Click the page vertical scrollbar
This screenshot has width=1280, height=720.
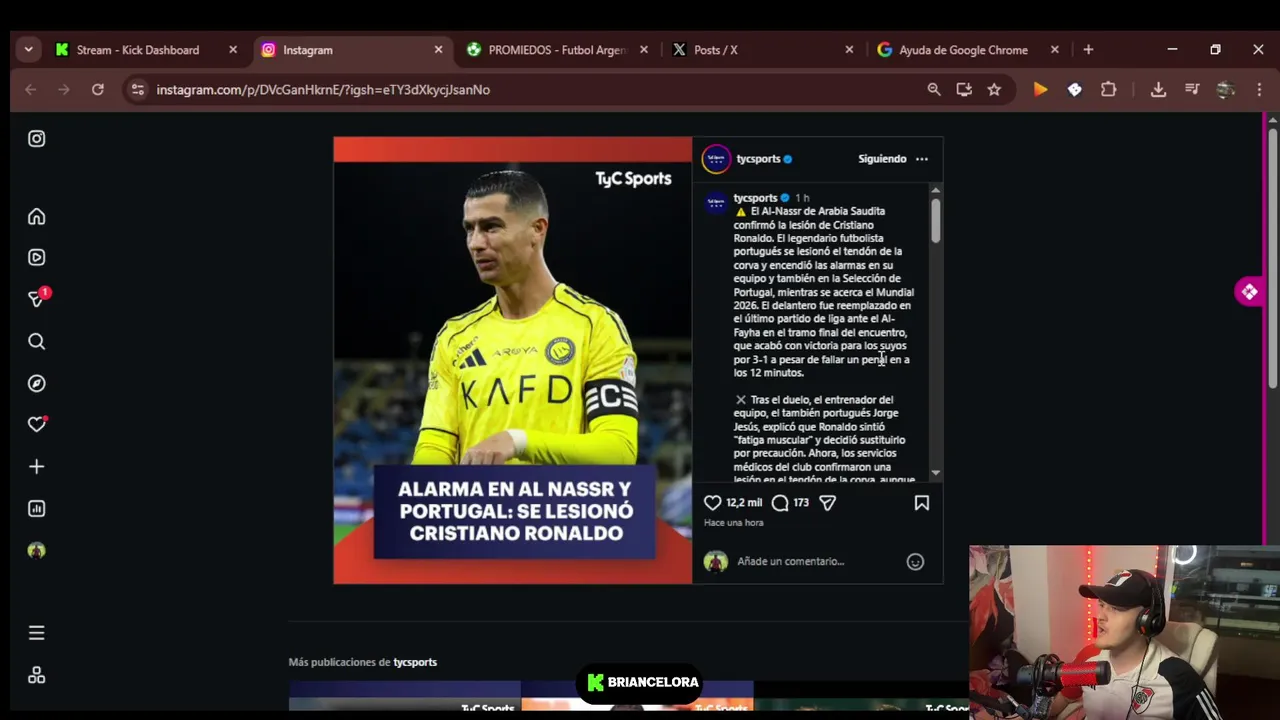click(x=1272, y=260)
